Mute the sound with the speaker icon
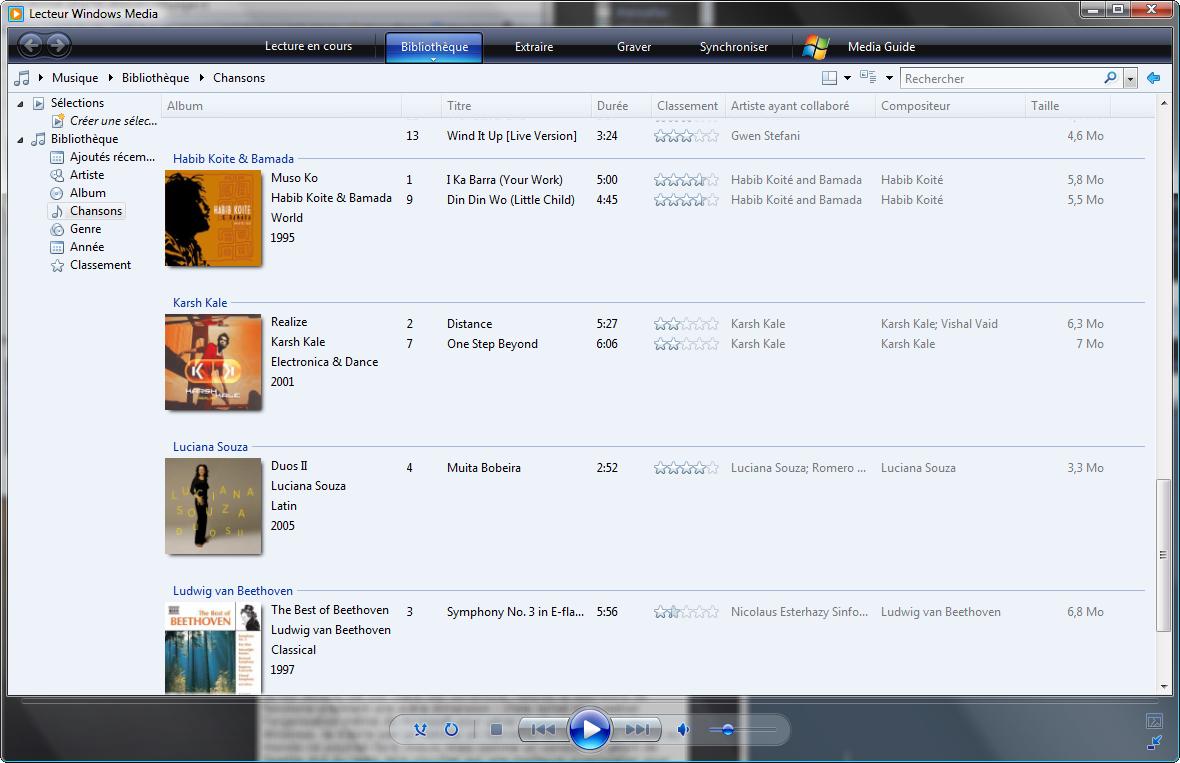The width and height of the screenshot is (1180, 763). tap(684, 730)
